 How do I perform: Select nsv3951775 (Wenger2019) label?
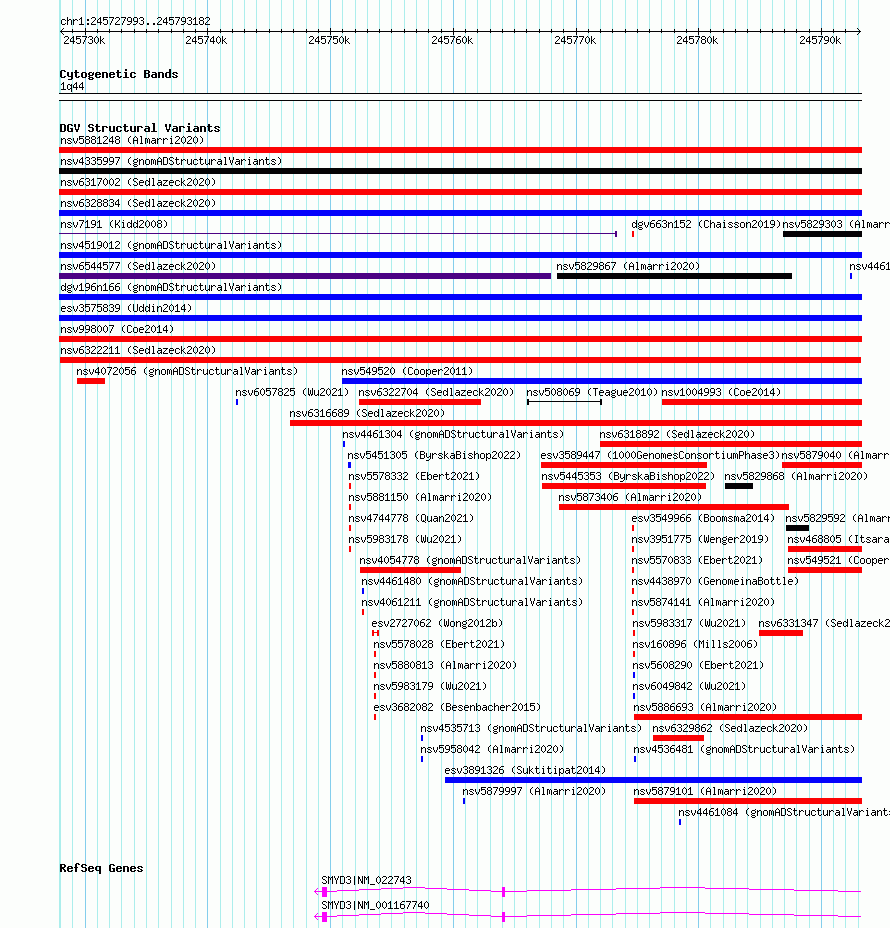tap(700, 539)
